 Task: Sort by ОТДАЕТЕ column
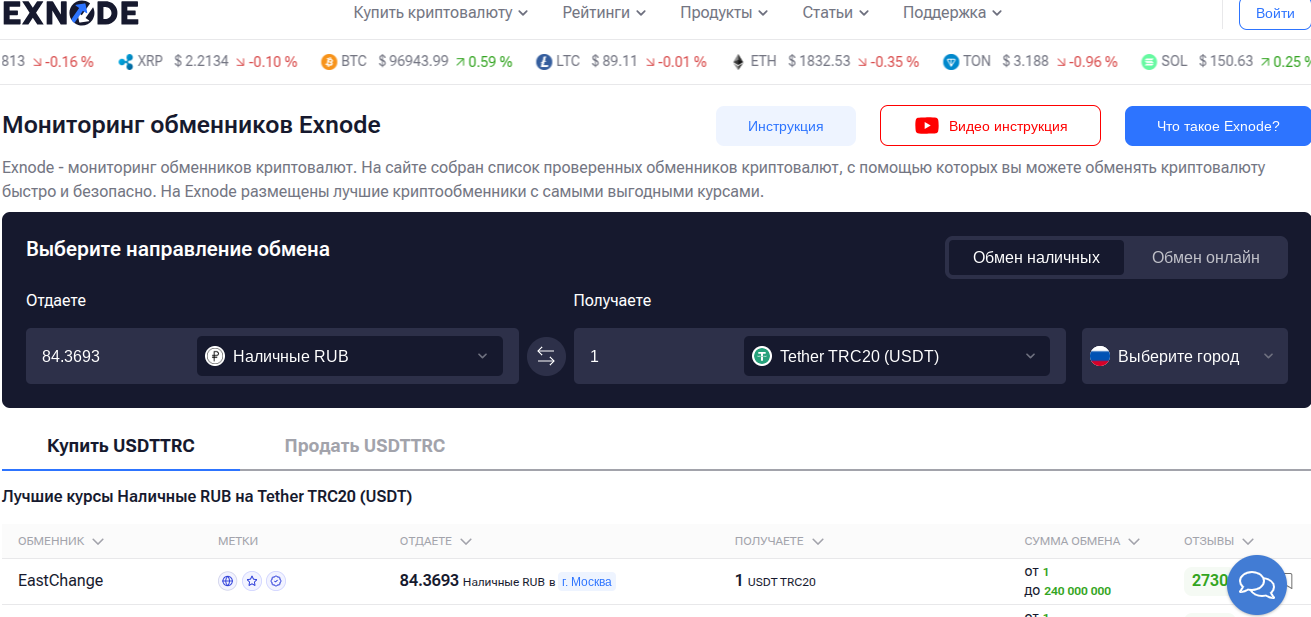pyautogui.click(x=436, y=541)
